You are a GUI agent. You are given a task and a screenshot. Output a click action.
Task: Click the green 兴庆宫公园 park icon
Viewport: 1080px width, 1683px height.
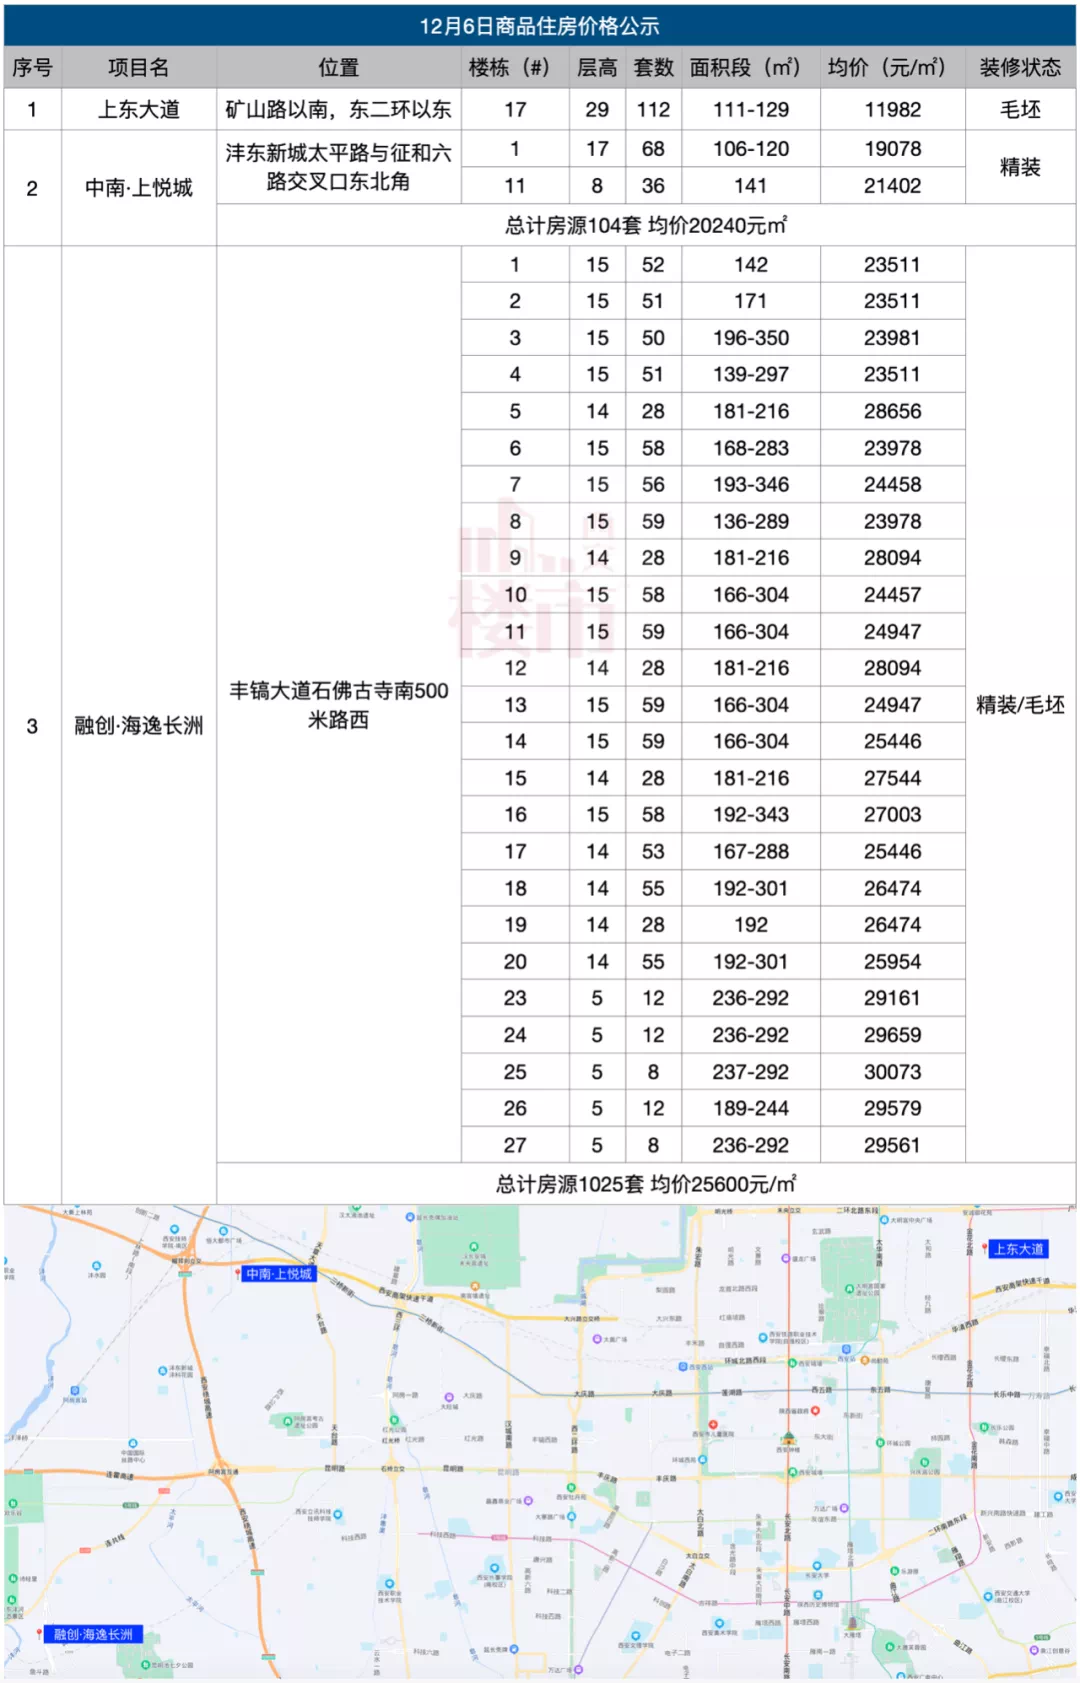click(924, 1461)
